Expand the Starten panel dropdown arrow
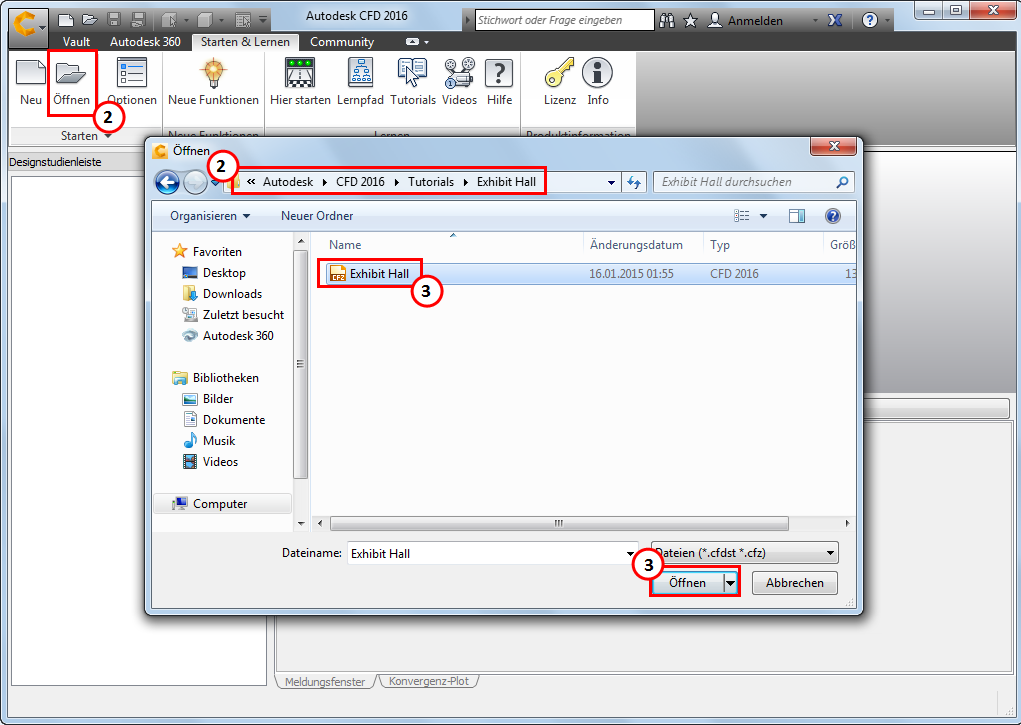Viewport: 1021px width, 725px height. click(108, 135)
